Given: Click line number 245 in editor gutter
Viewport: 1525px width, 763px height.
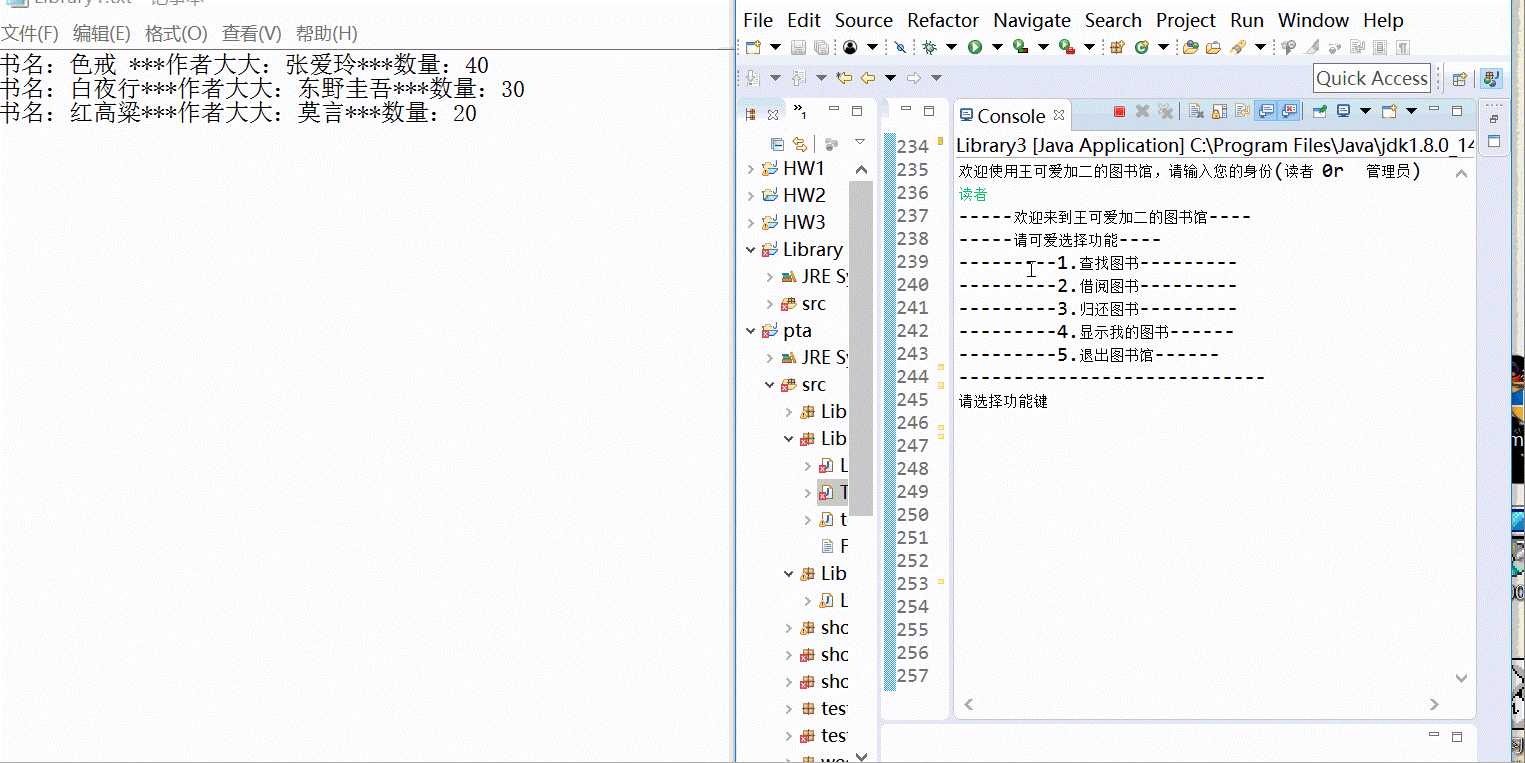Looking at the screenshot, I should click(913, 400).
